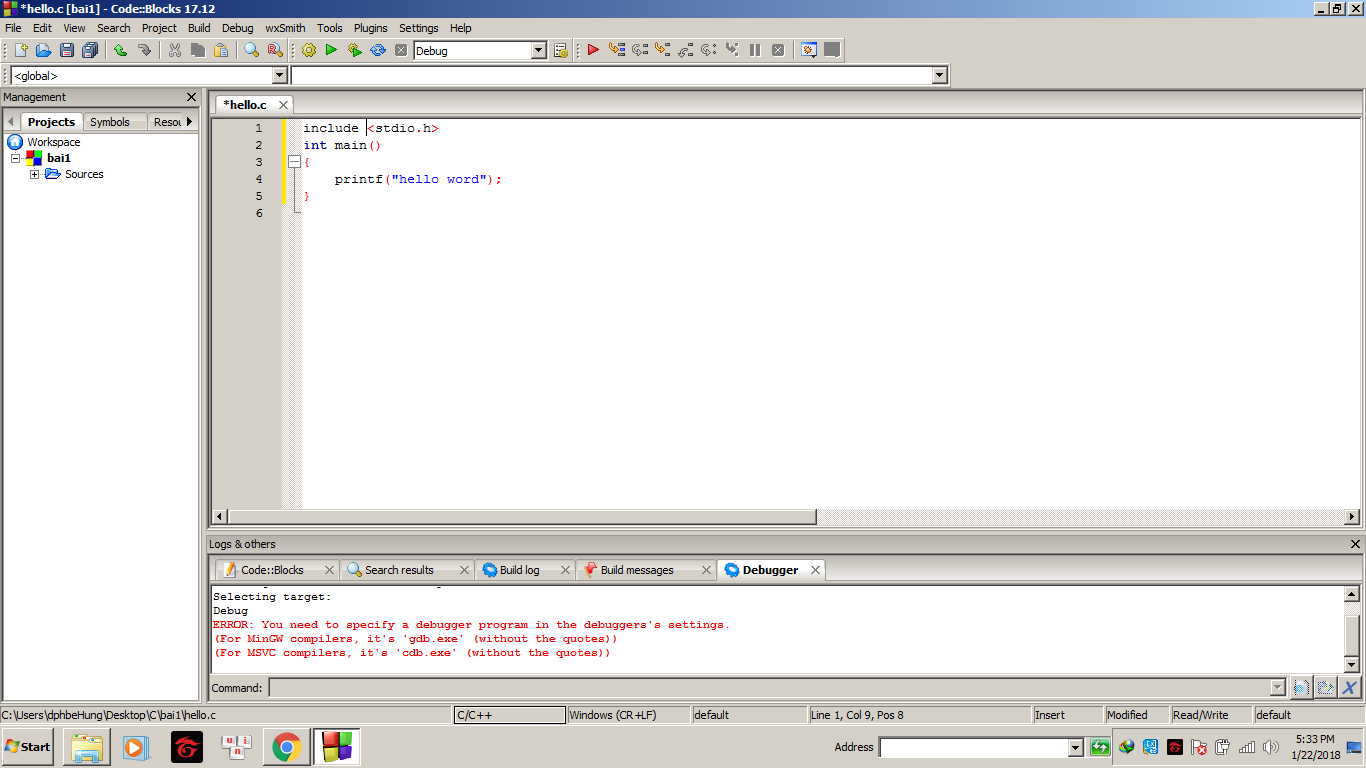Close the Management panel
This screenshot has height=768, width=1366.
point(192,97)
